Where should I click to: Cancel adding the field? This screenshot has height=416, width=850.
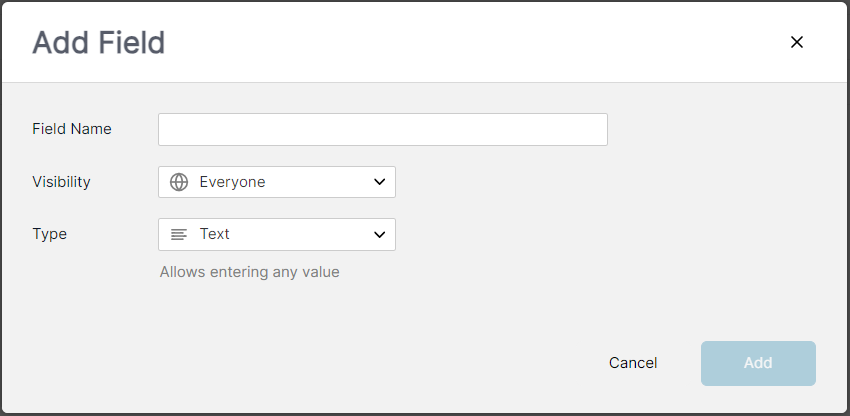(x=633, y=363)
